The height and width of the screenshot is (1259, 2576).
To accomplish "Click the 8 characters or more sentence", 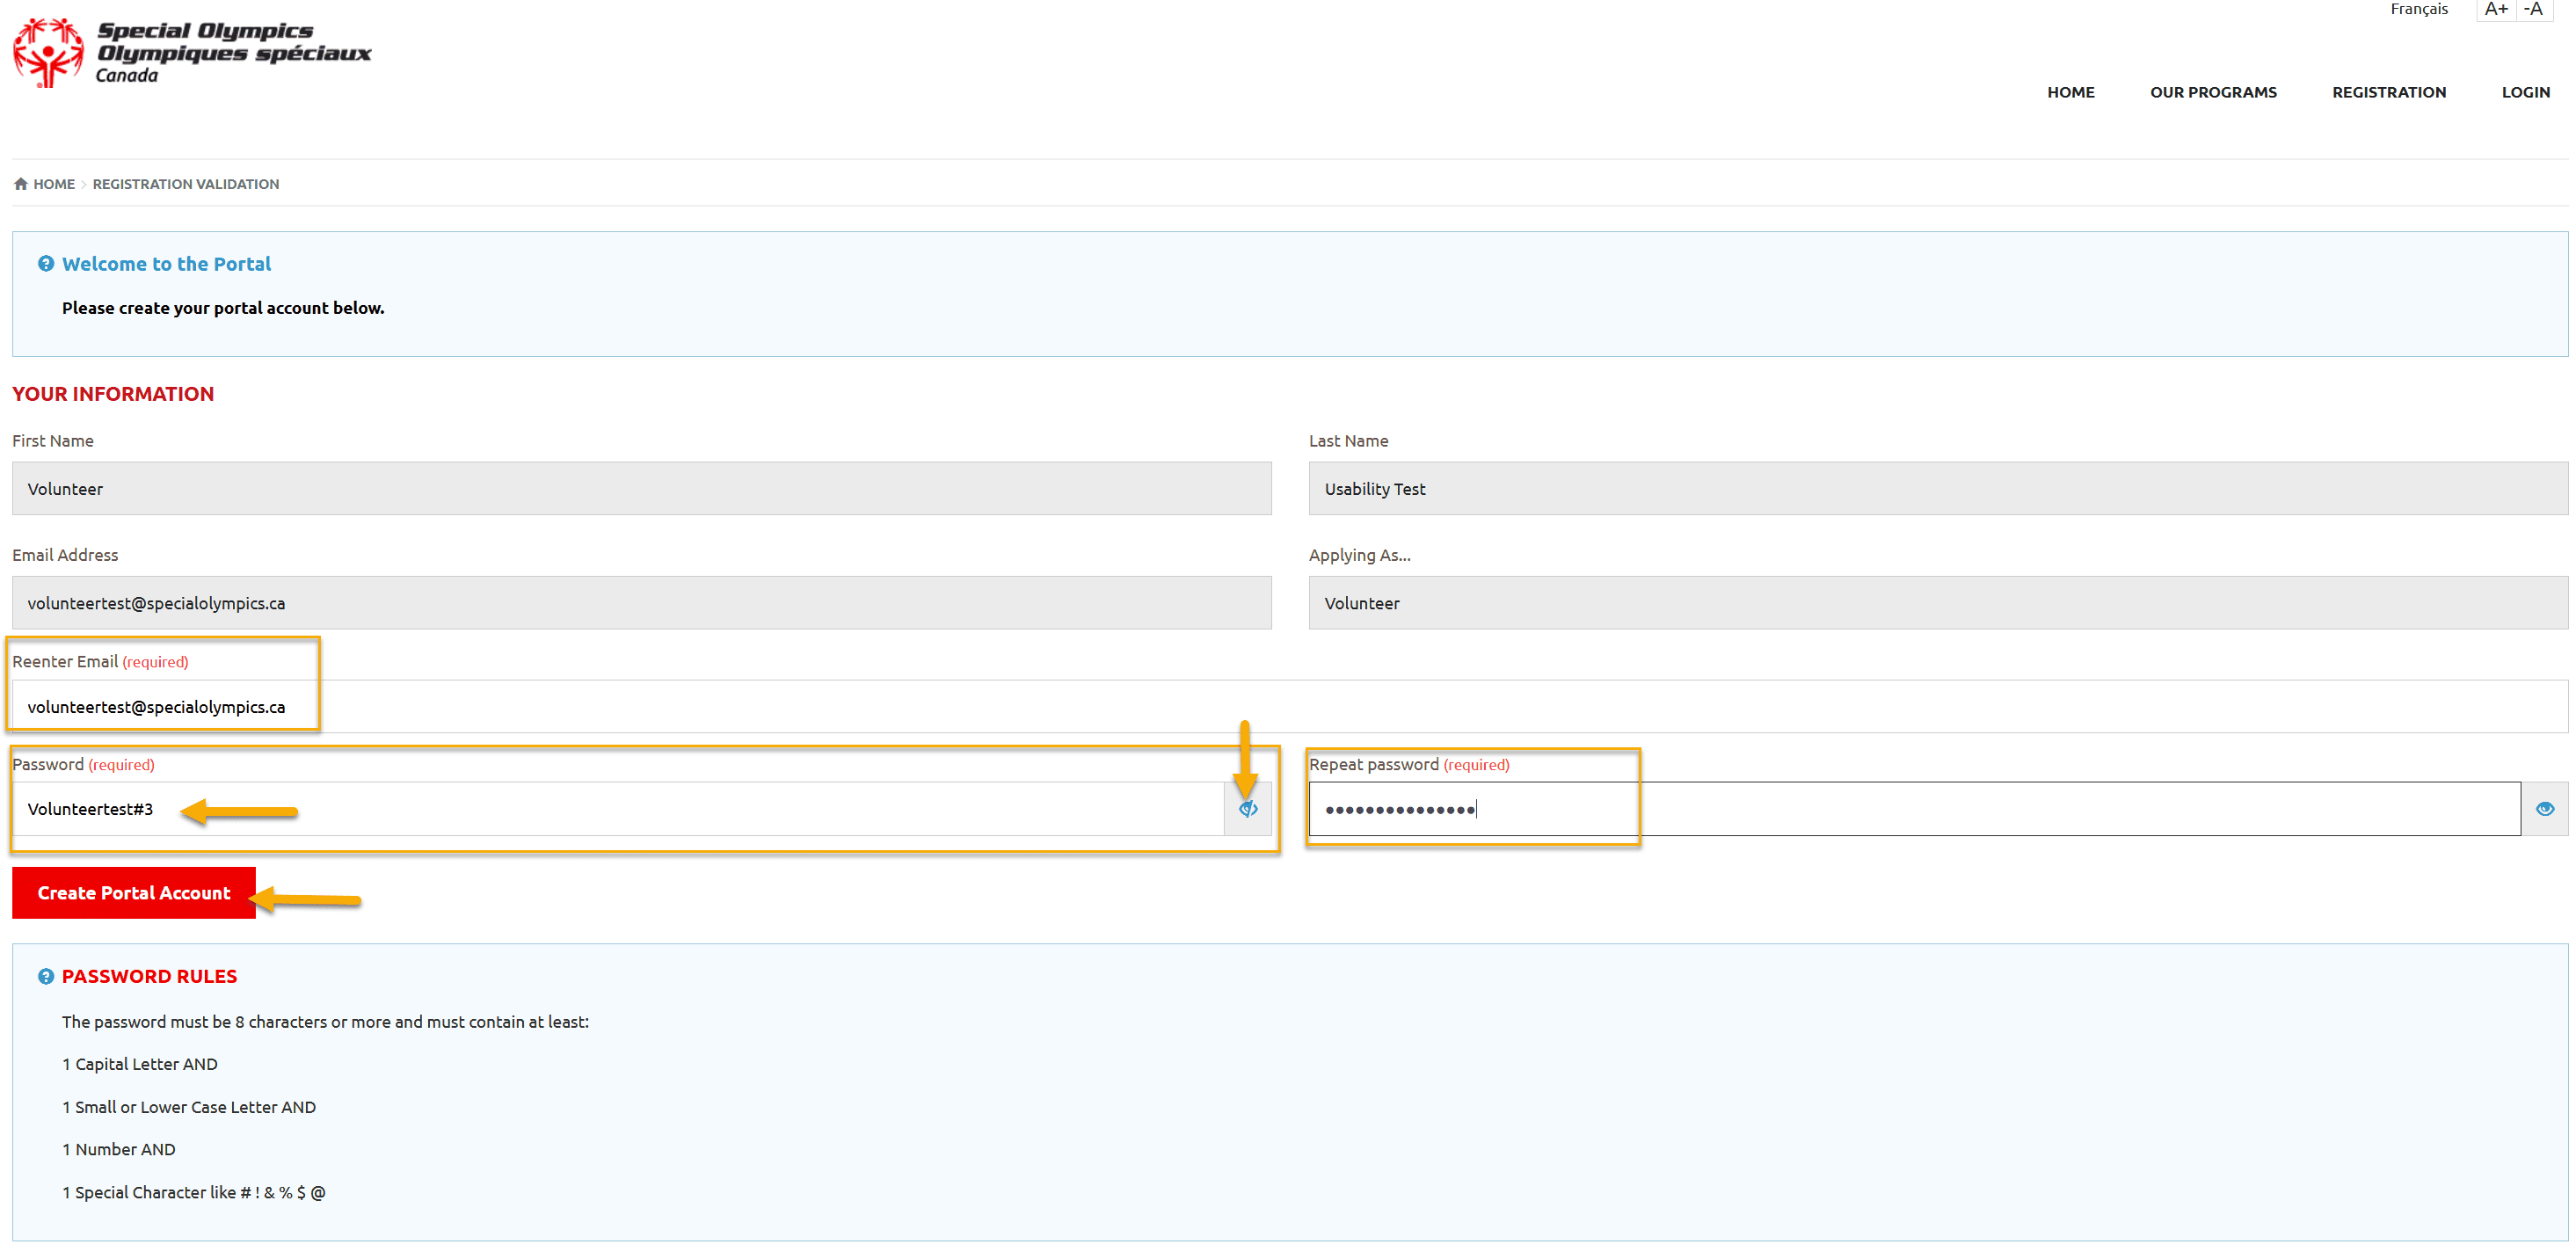I will click(325, 1022).
